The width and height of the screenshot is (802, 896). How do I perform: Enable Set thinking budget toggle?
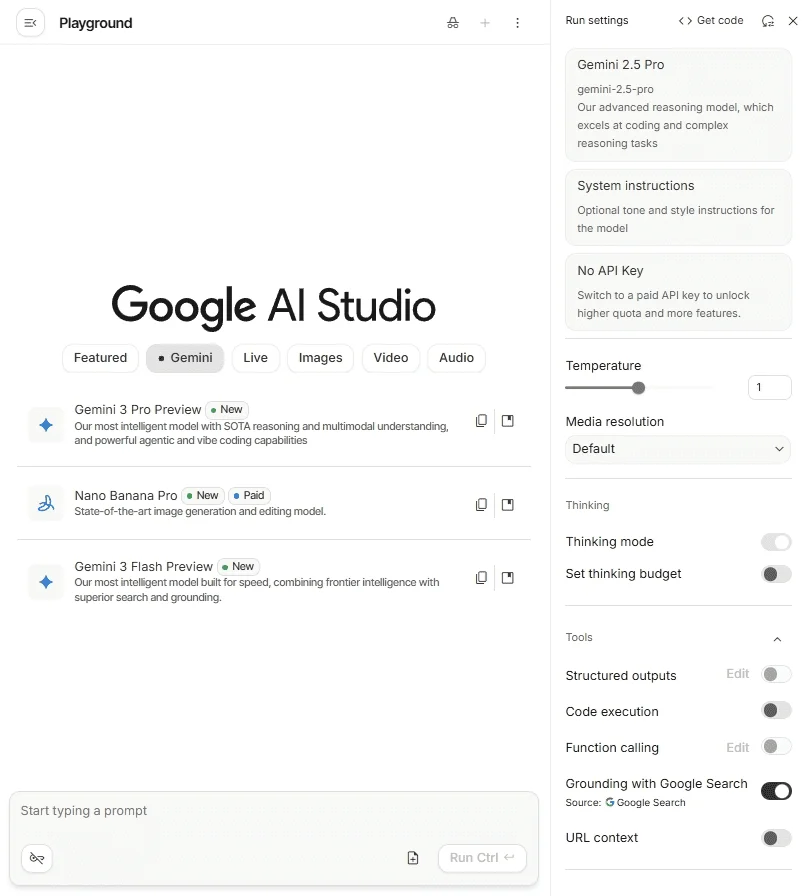[776, 574]
